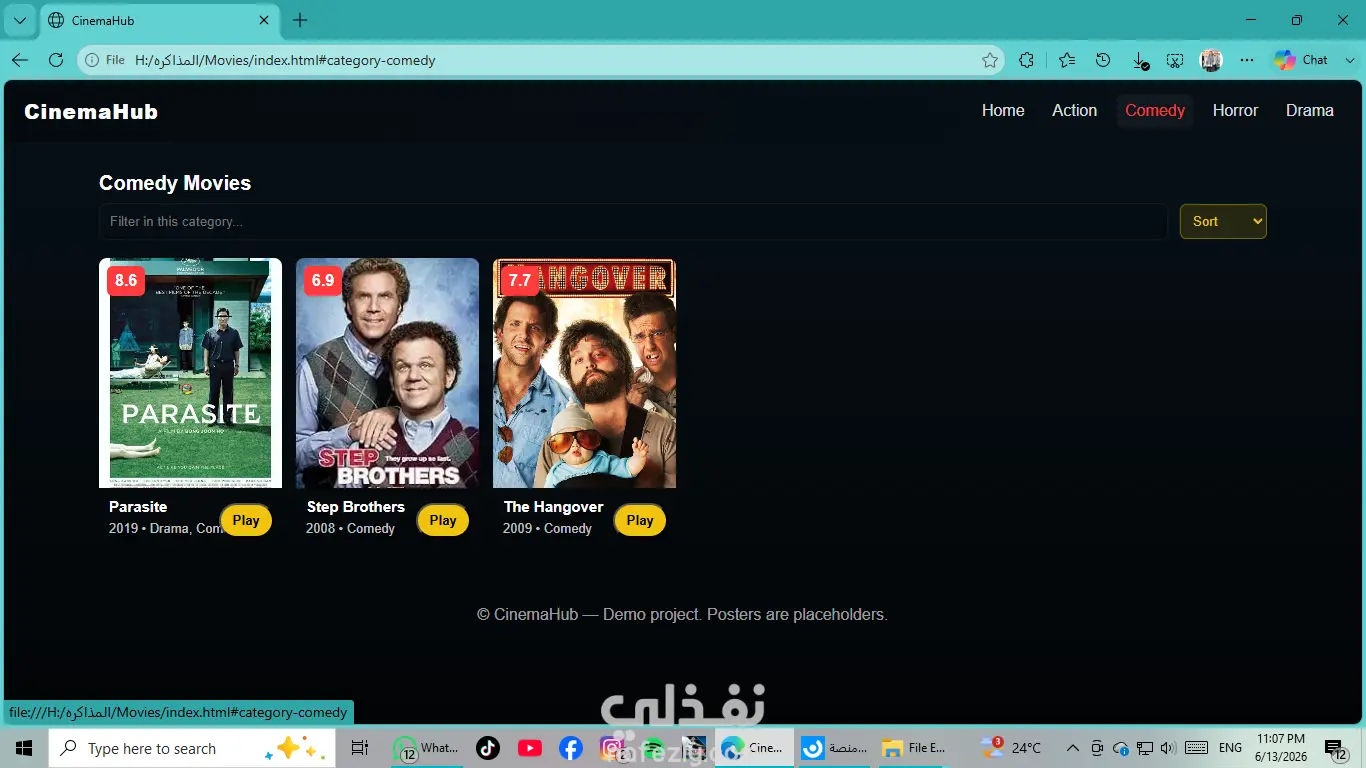Open Copilot Chat
Viewport: 1366px width, 768px height.
(1300, 60)
